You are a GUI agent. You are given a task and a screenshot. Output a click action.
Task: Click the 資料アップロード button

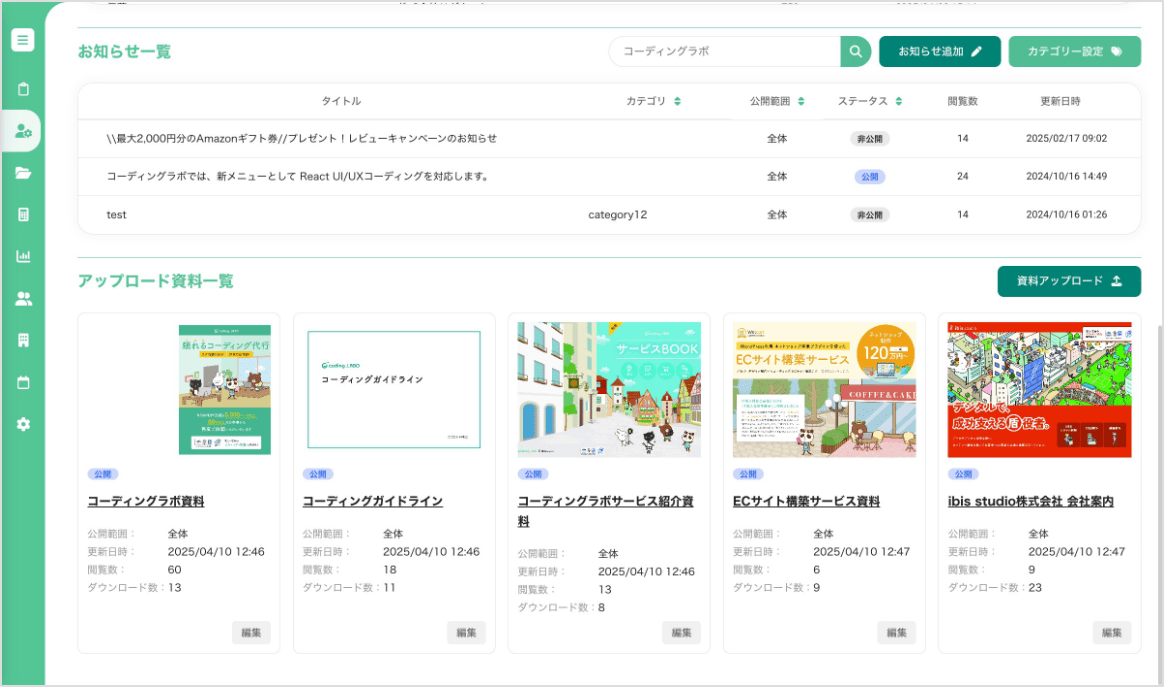click(1069, 281)
